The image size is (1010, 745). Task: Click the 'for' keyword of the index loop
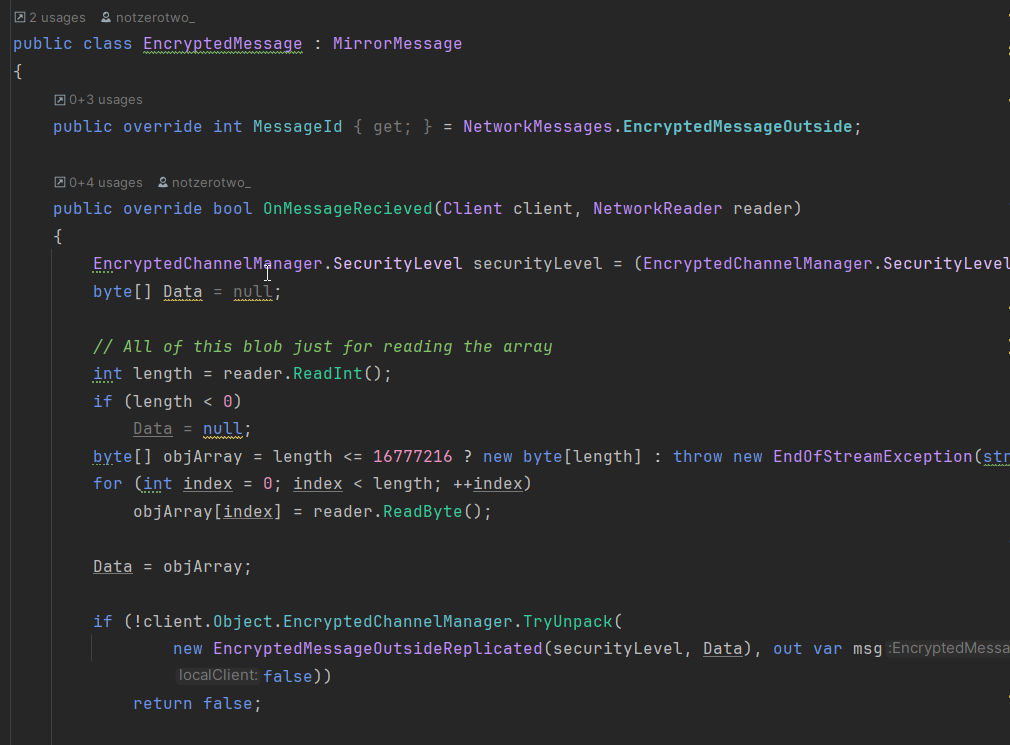(x=108, y=484)
